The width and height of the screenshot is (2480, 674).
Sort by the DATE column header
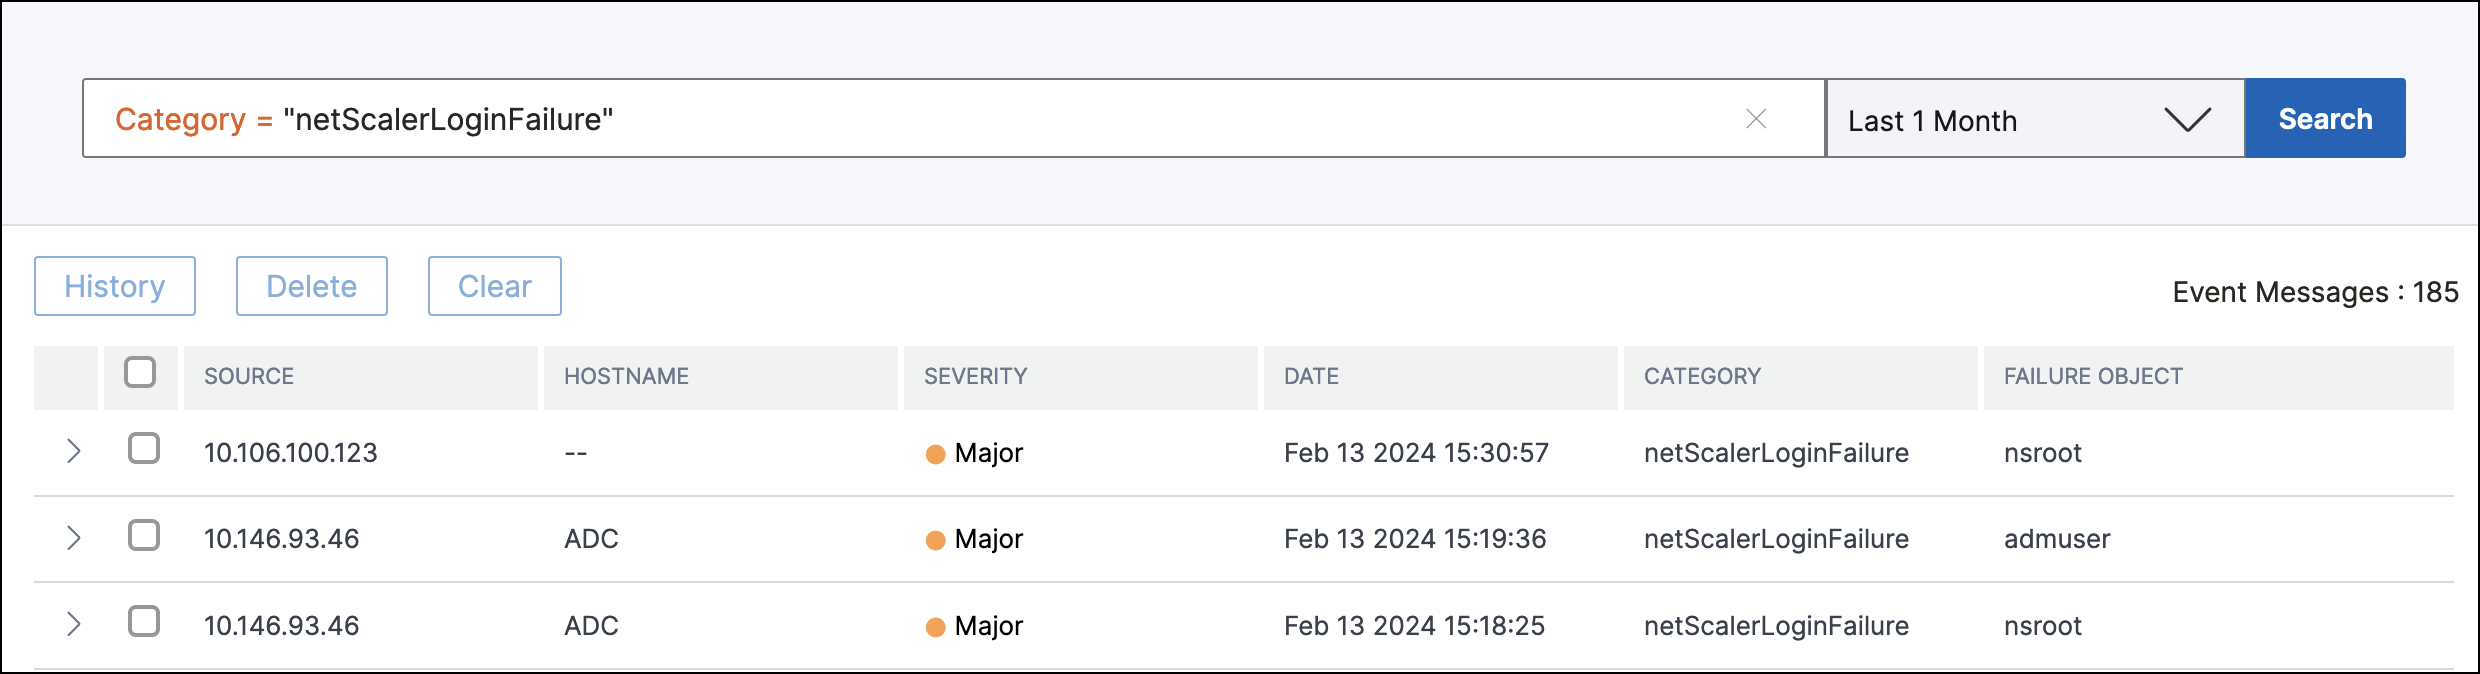[x=1311, y=377]
